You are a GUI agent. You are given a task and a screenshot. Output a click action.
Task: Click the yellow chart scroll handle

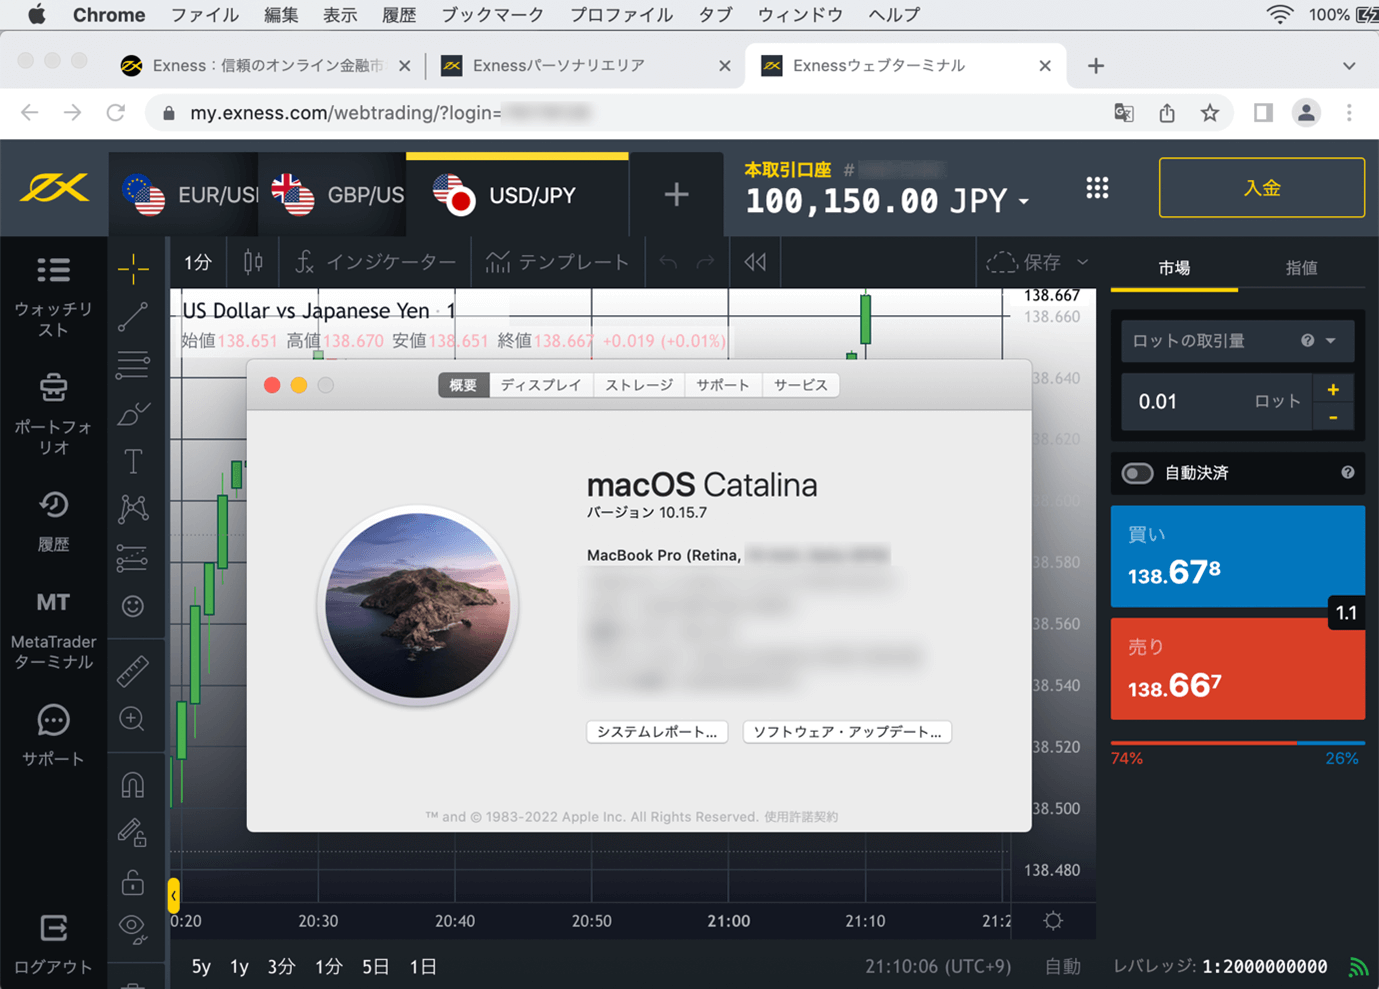tap(174, 895)
